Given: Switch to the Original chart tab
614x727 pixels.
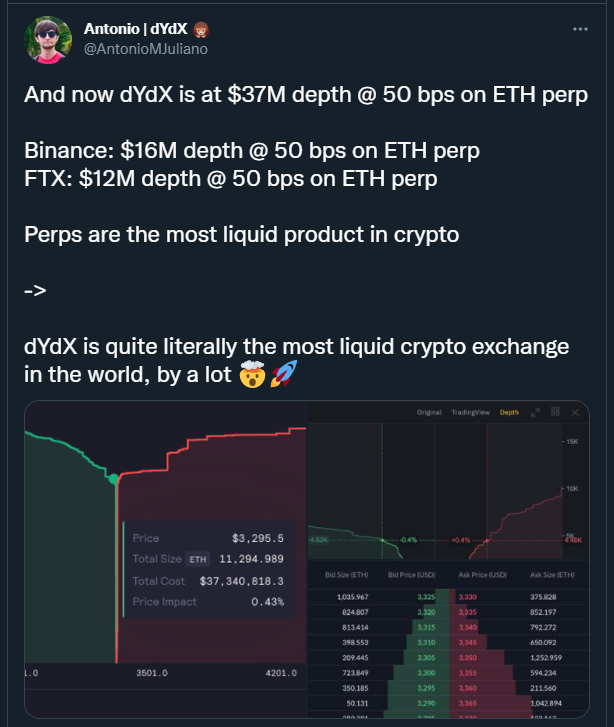Looking at the screenshot, I should coord(429,412).
